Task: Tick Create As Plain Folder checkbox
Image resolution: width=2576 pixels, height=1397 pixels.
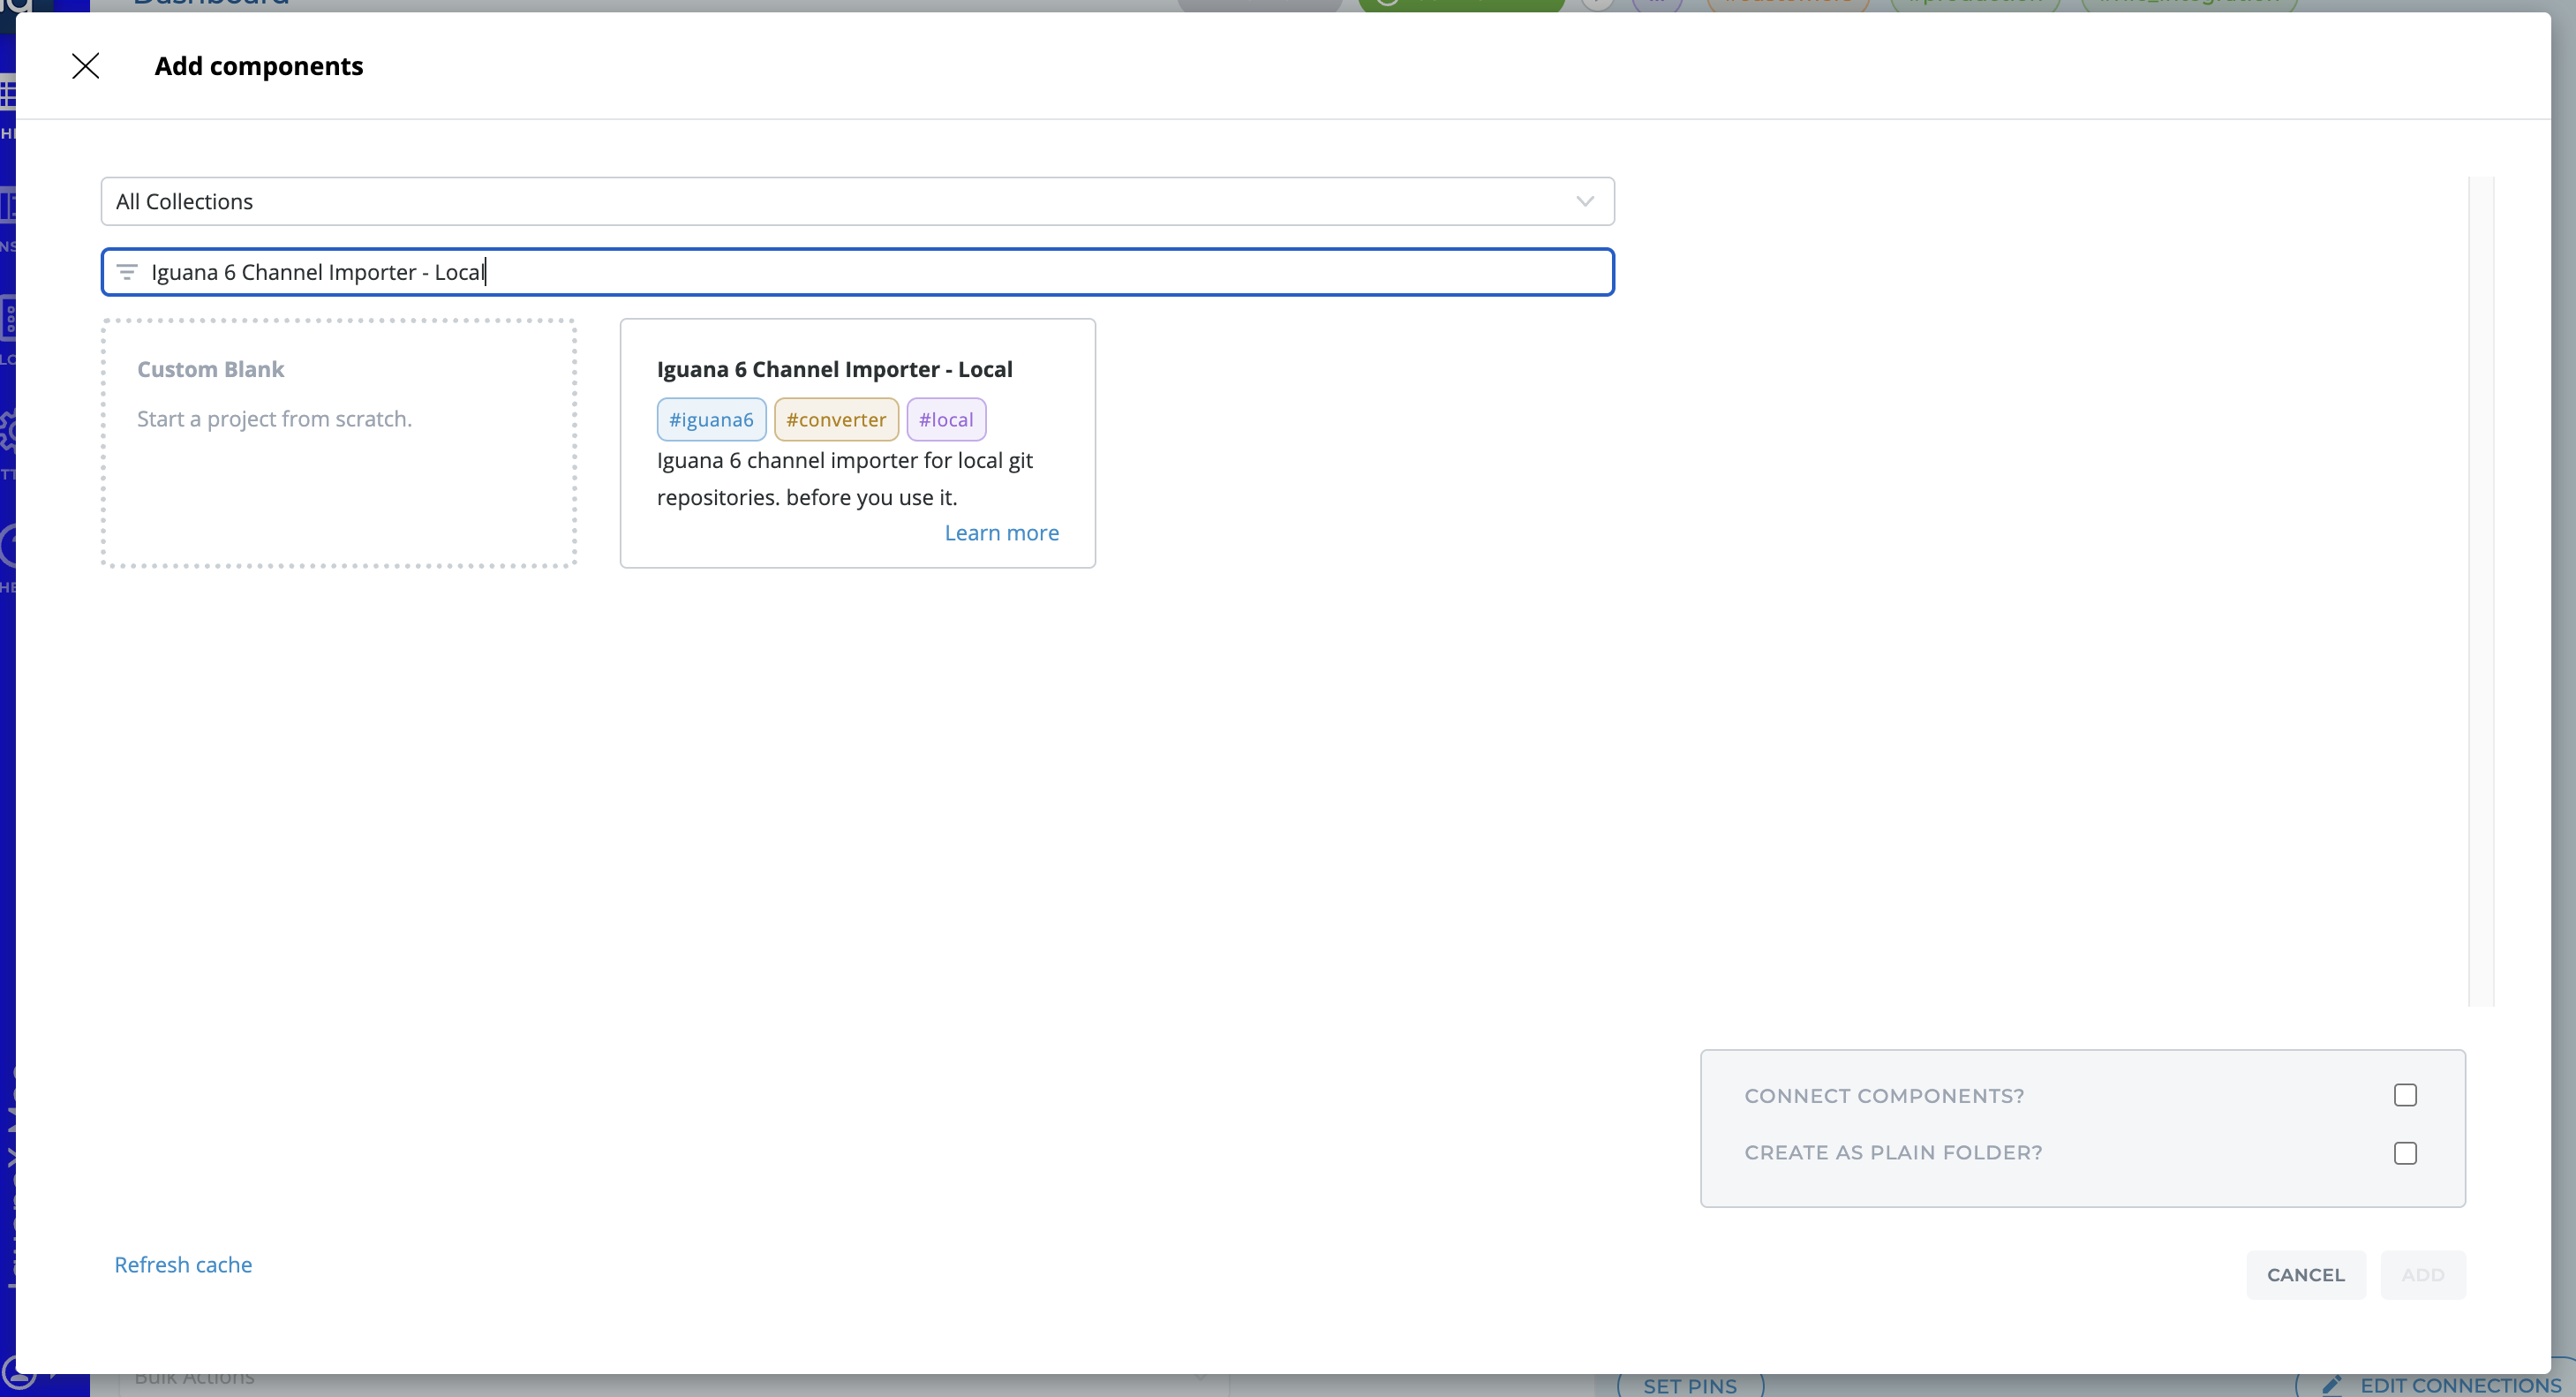Action: [2405, 1153]
